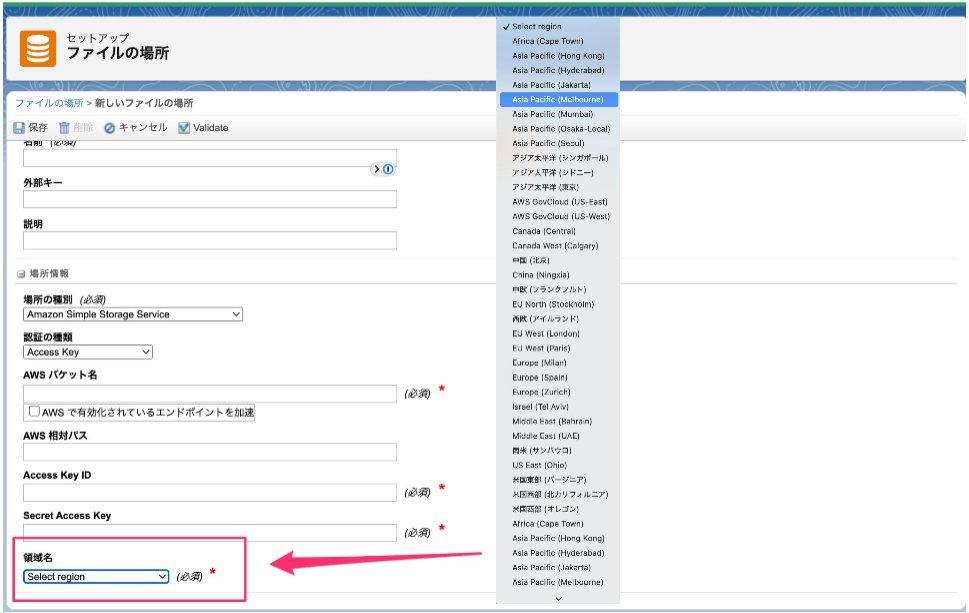969x613 pixels.
Task: Select the highlighted Asia Pacific (Melbourne) option
Action: tap(559, 99)
